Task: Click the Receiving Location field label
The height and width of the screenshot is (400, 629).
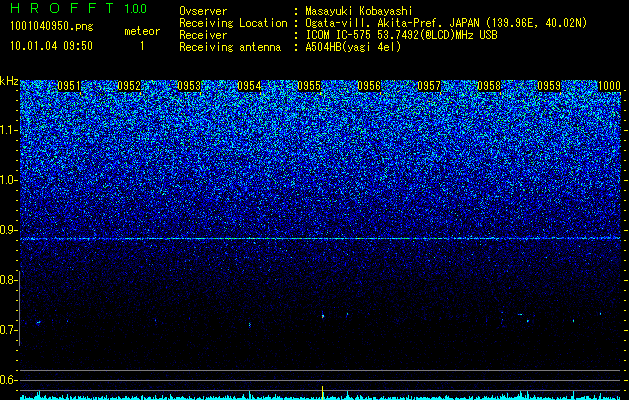Action: tap(233, 23)
